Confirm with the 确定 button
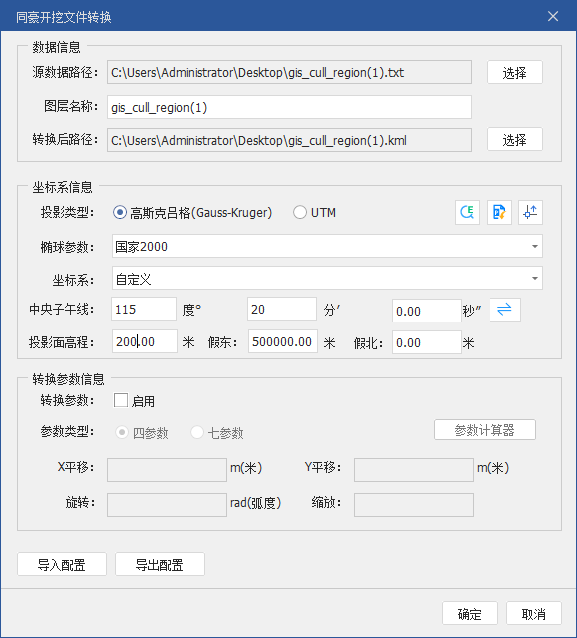This screenshot has width=577, height=638. coord(470,614)
